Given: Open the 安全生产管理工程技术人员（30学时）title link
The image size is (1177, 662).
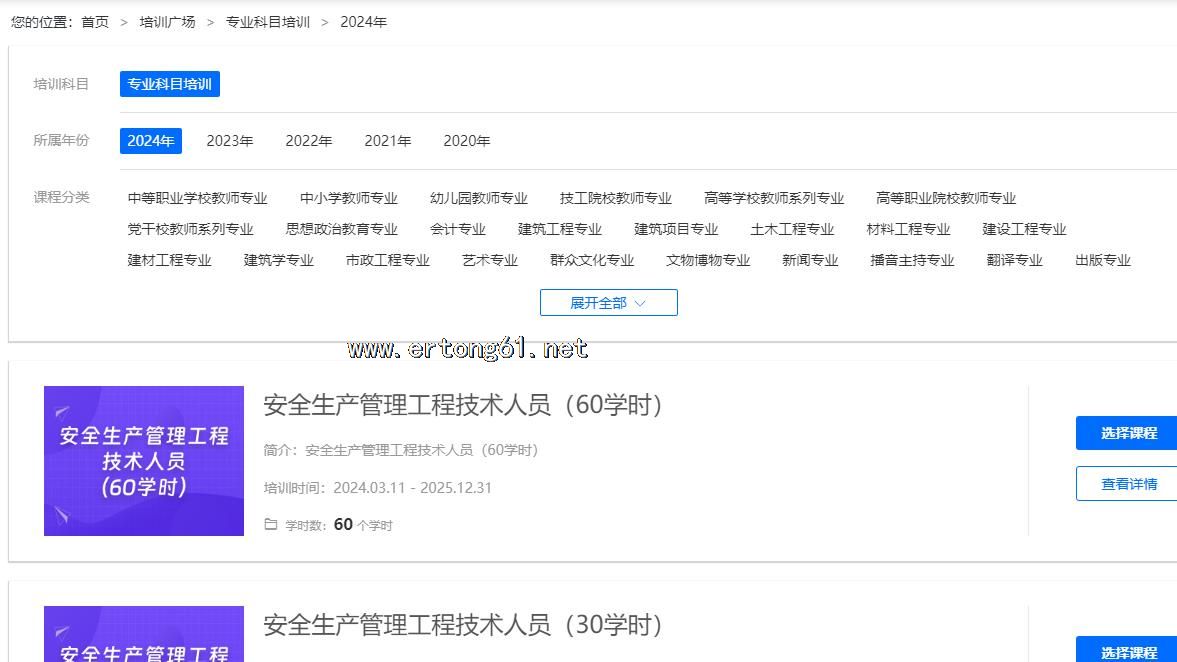Looking at the screenshot, I should (x=464, y=625).
